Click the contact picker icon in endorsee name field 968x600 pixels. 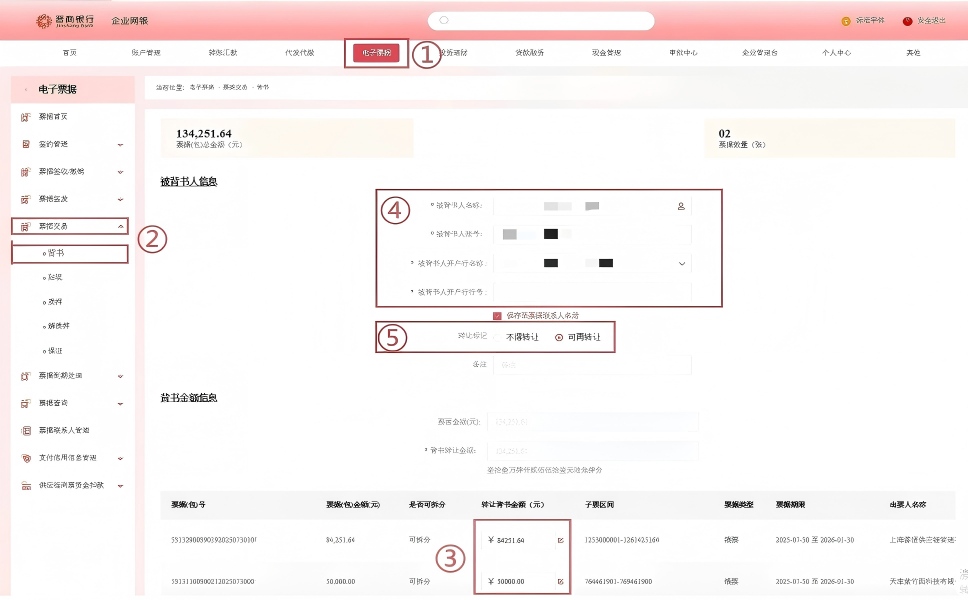(681, 206)
